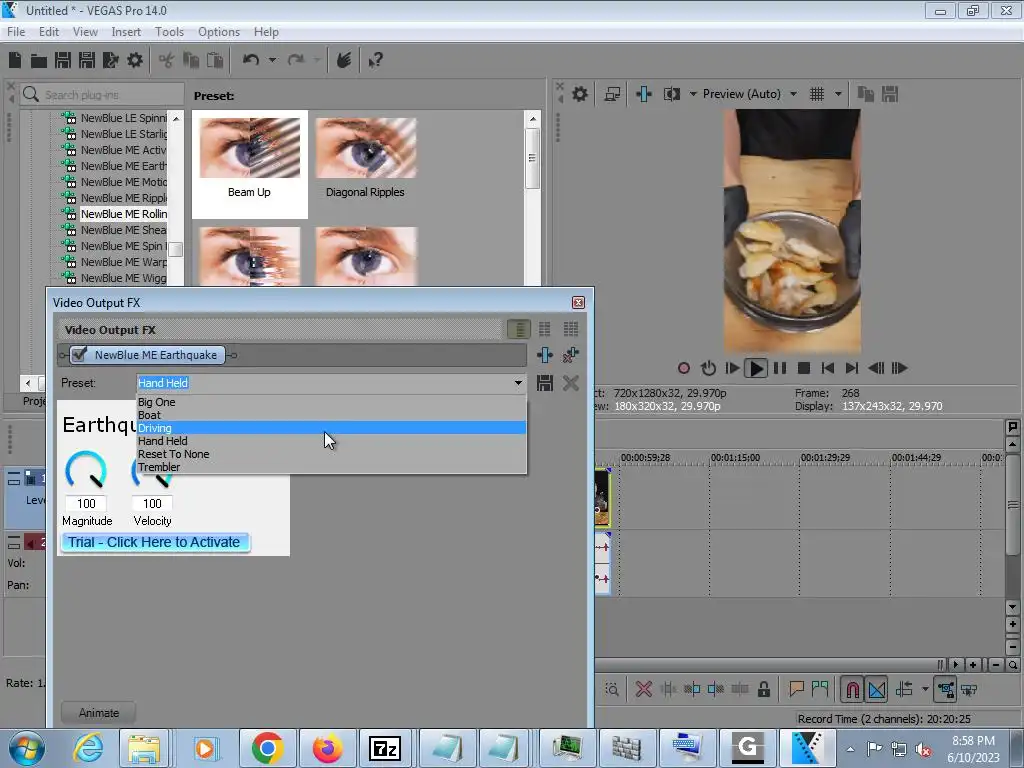
Task: Expand the undo history dropdown arrow
Action: tap(272, 60)
